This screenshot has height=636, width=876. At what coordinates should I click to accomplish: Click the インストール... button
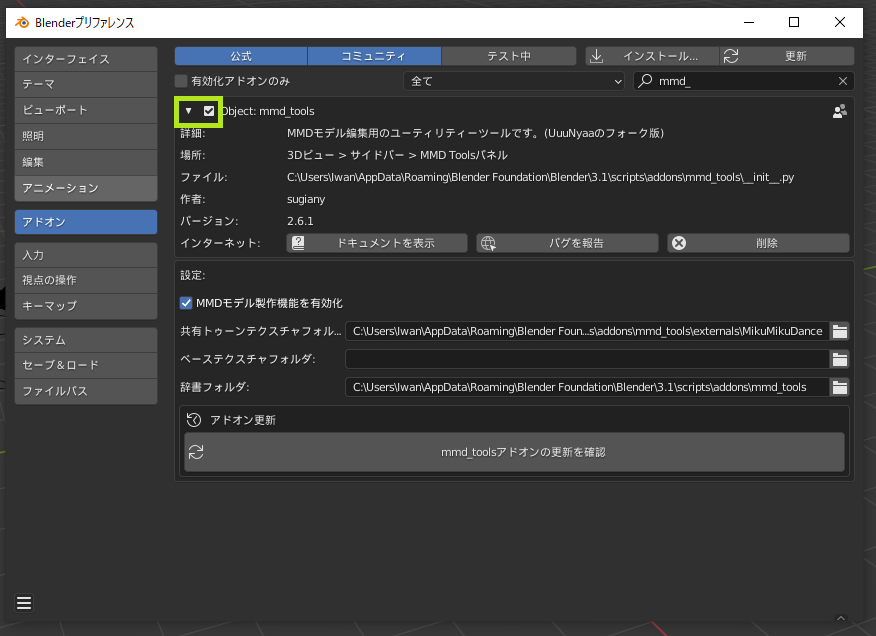pos(652,56)
